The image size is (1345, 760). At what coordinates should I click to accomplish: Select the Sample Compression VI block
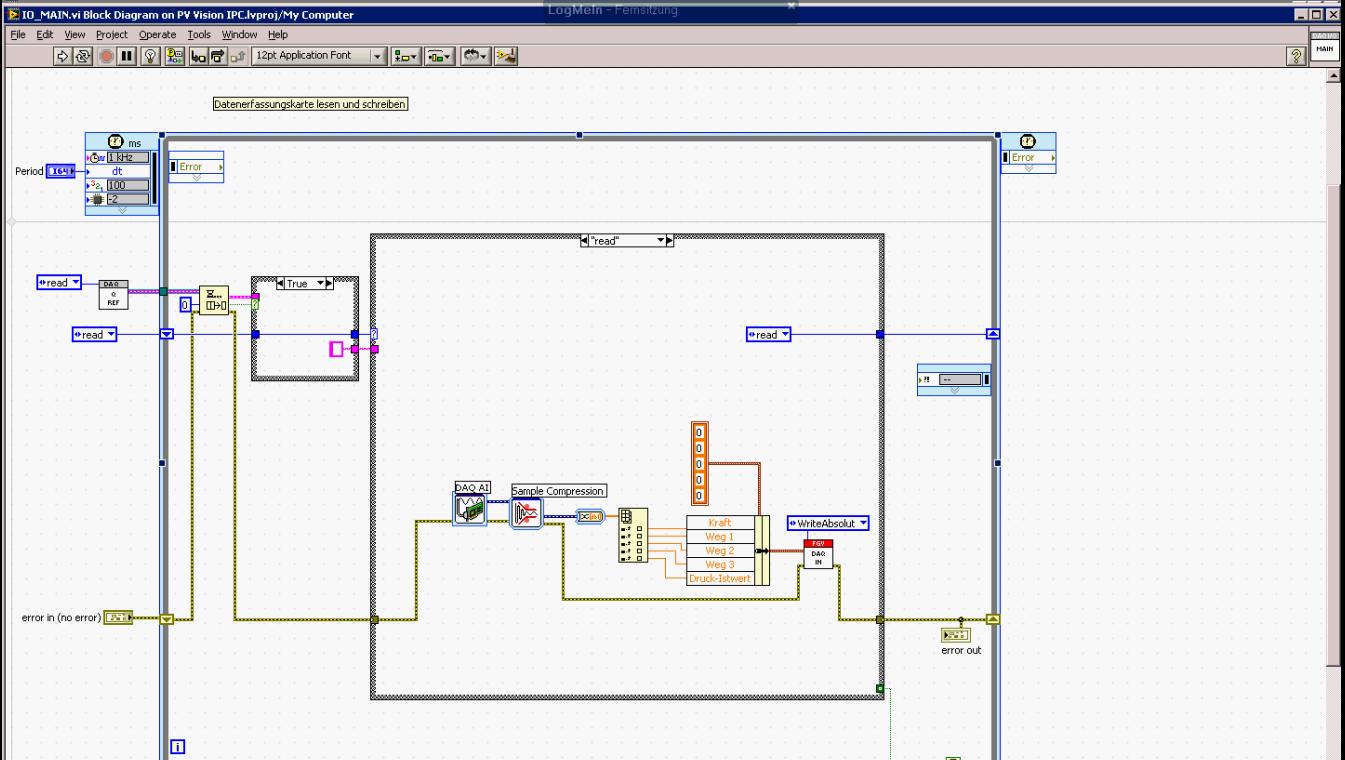pos(527,514)
